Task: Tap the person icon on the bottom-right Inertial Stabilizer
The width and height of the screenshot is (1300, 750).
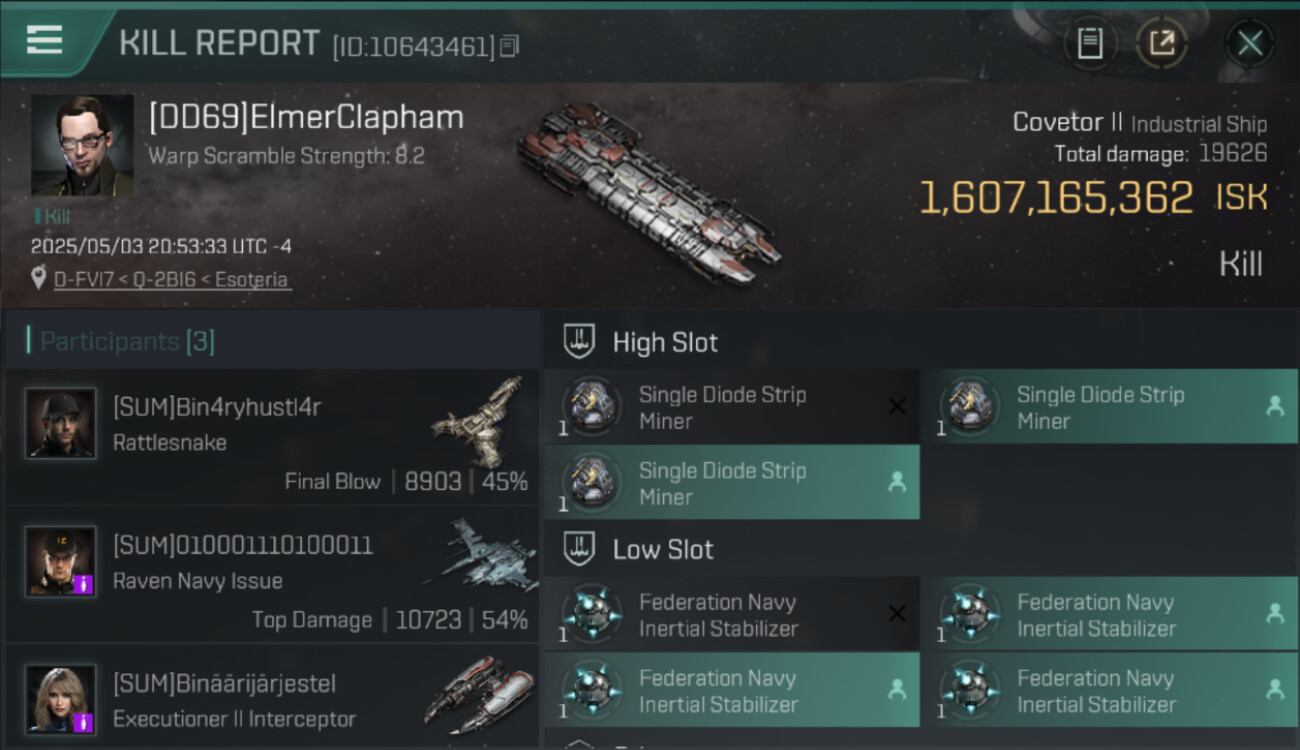Action: click(1275, 690)
